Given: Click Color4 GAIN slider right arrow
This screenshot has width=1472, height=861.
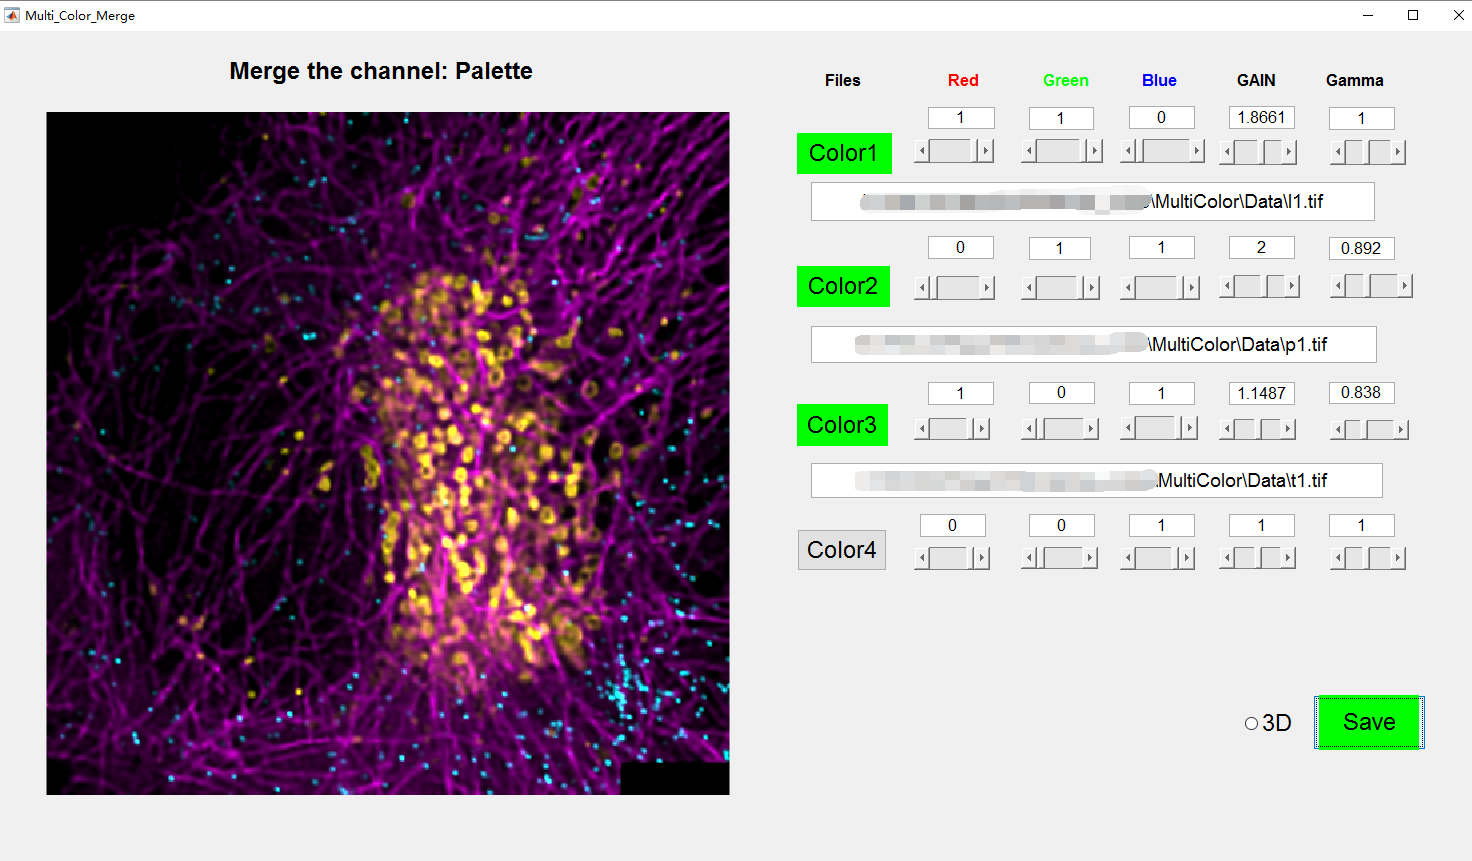Looking at the screenshot, I should pyautogui.click(x=1289, y=558).
